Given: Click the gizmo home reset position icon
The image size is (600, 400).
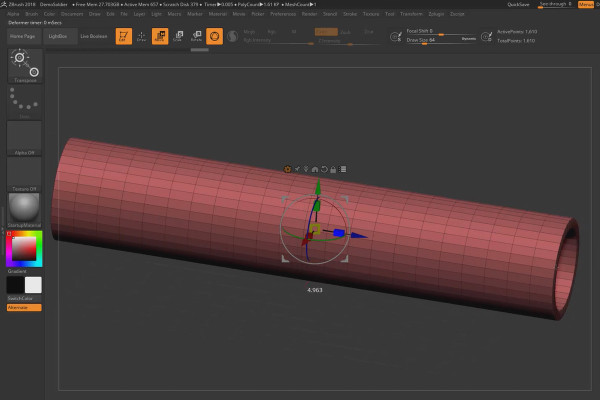Looking at the screenshot, I should [315, 169].
